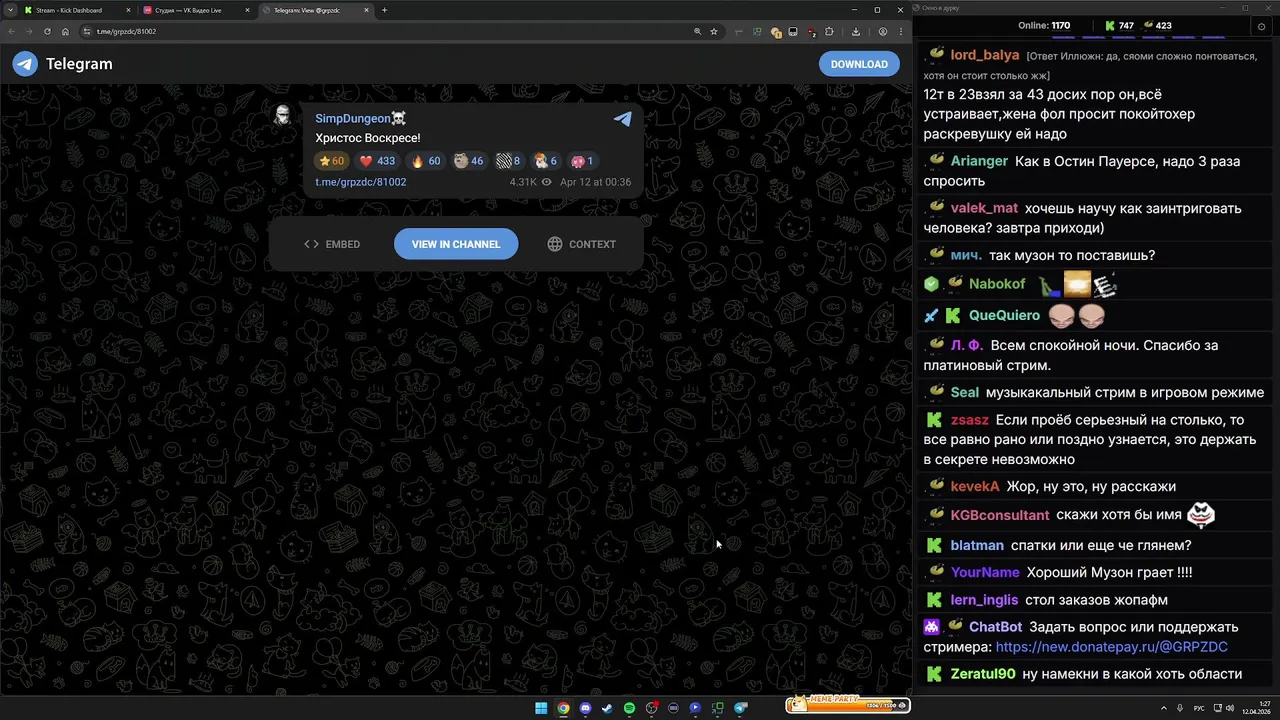Select the Telegram: View @grpzdc tab
The image size is (1280, 720).
coord(315,10)
